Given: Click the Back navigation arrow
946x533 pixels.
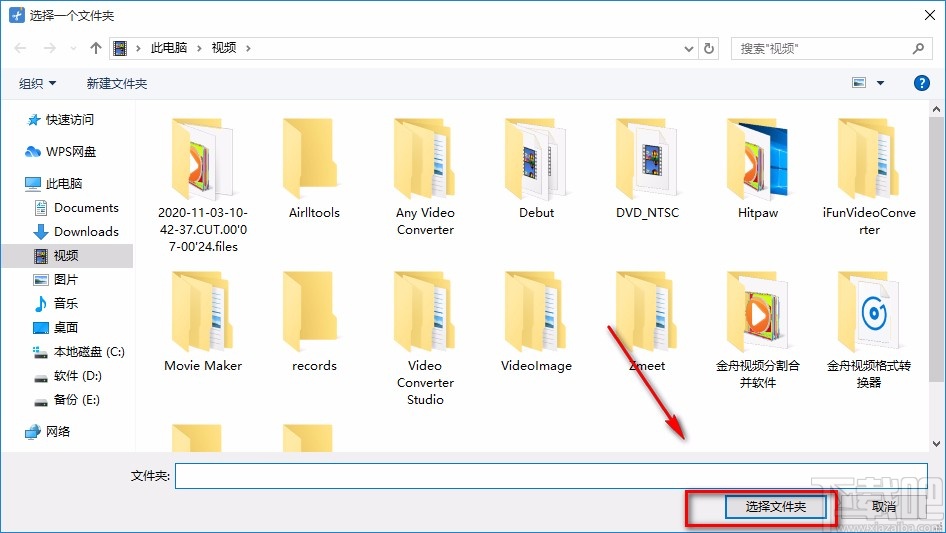Looking at the screenshot, I should [x=20, y=48].
